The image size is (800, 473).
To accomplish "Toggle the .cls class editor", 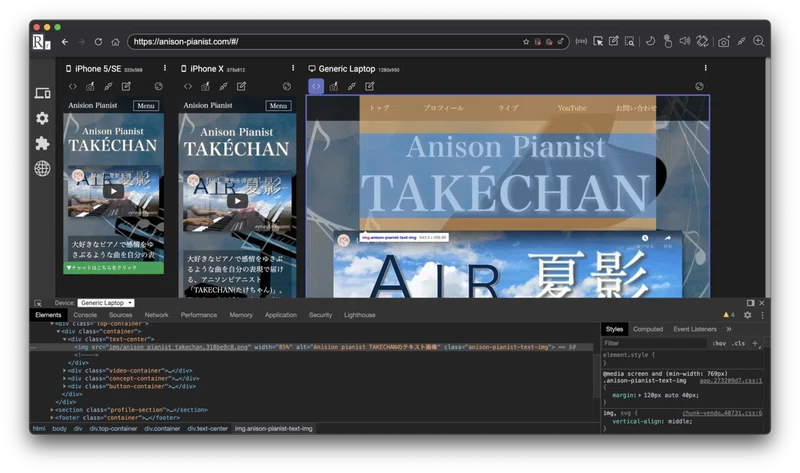I will (x=738, y=343).
